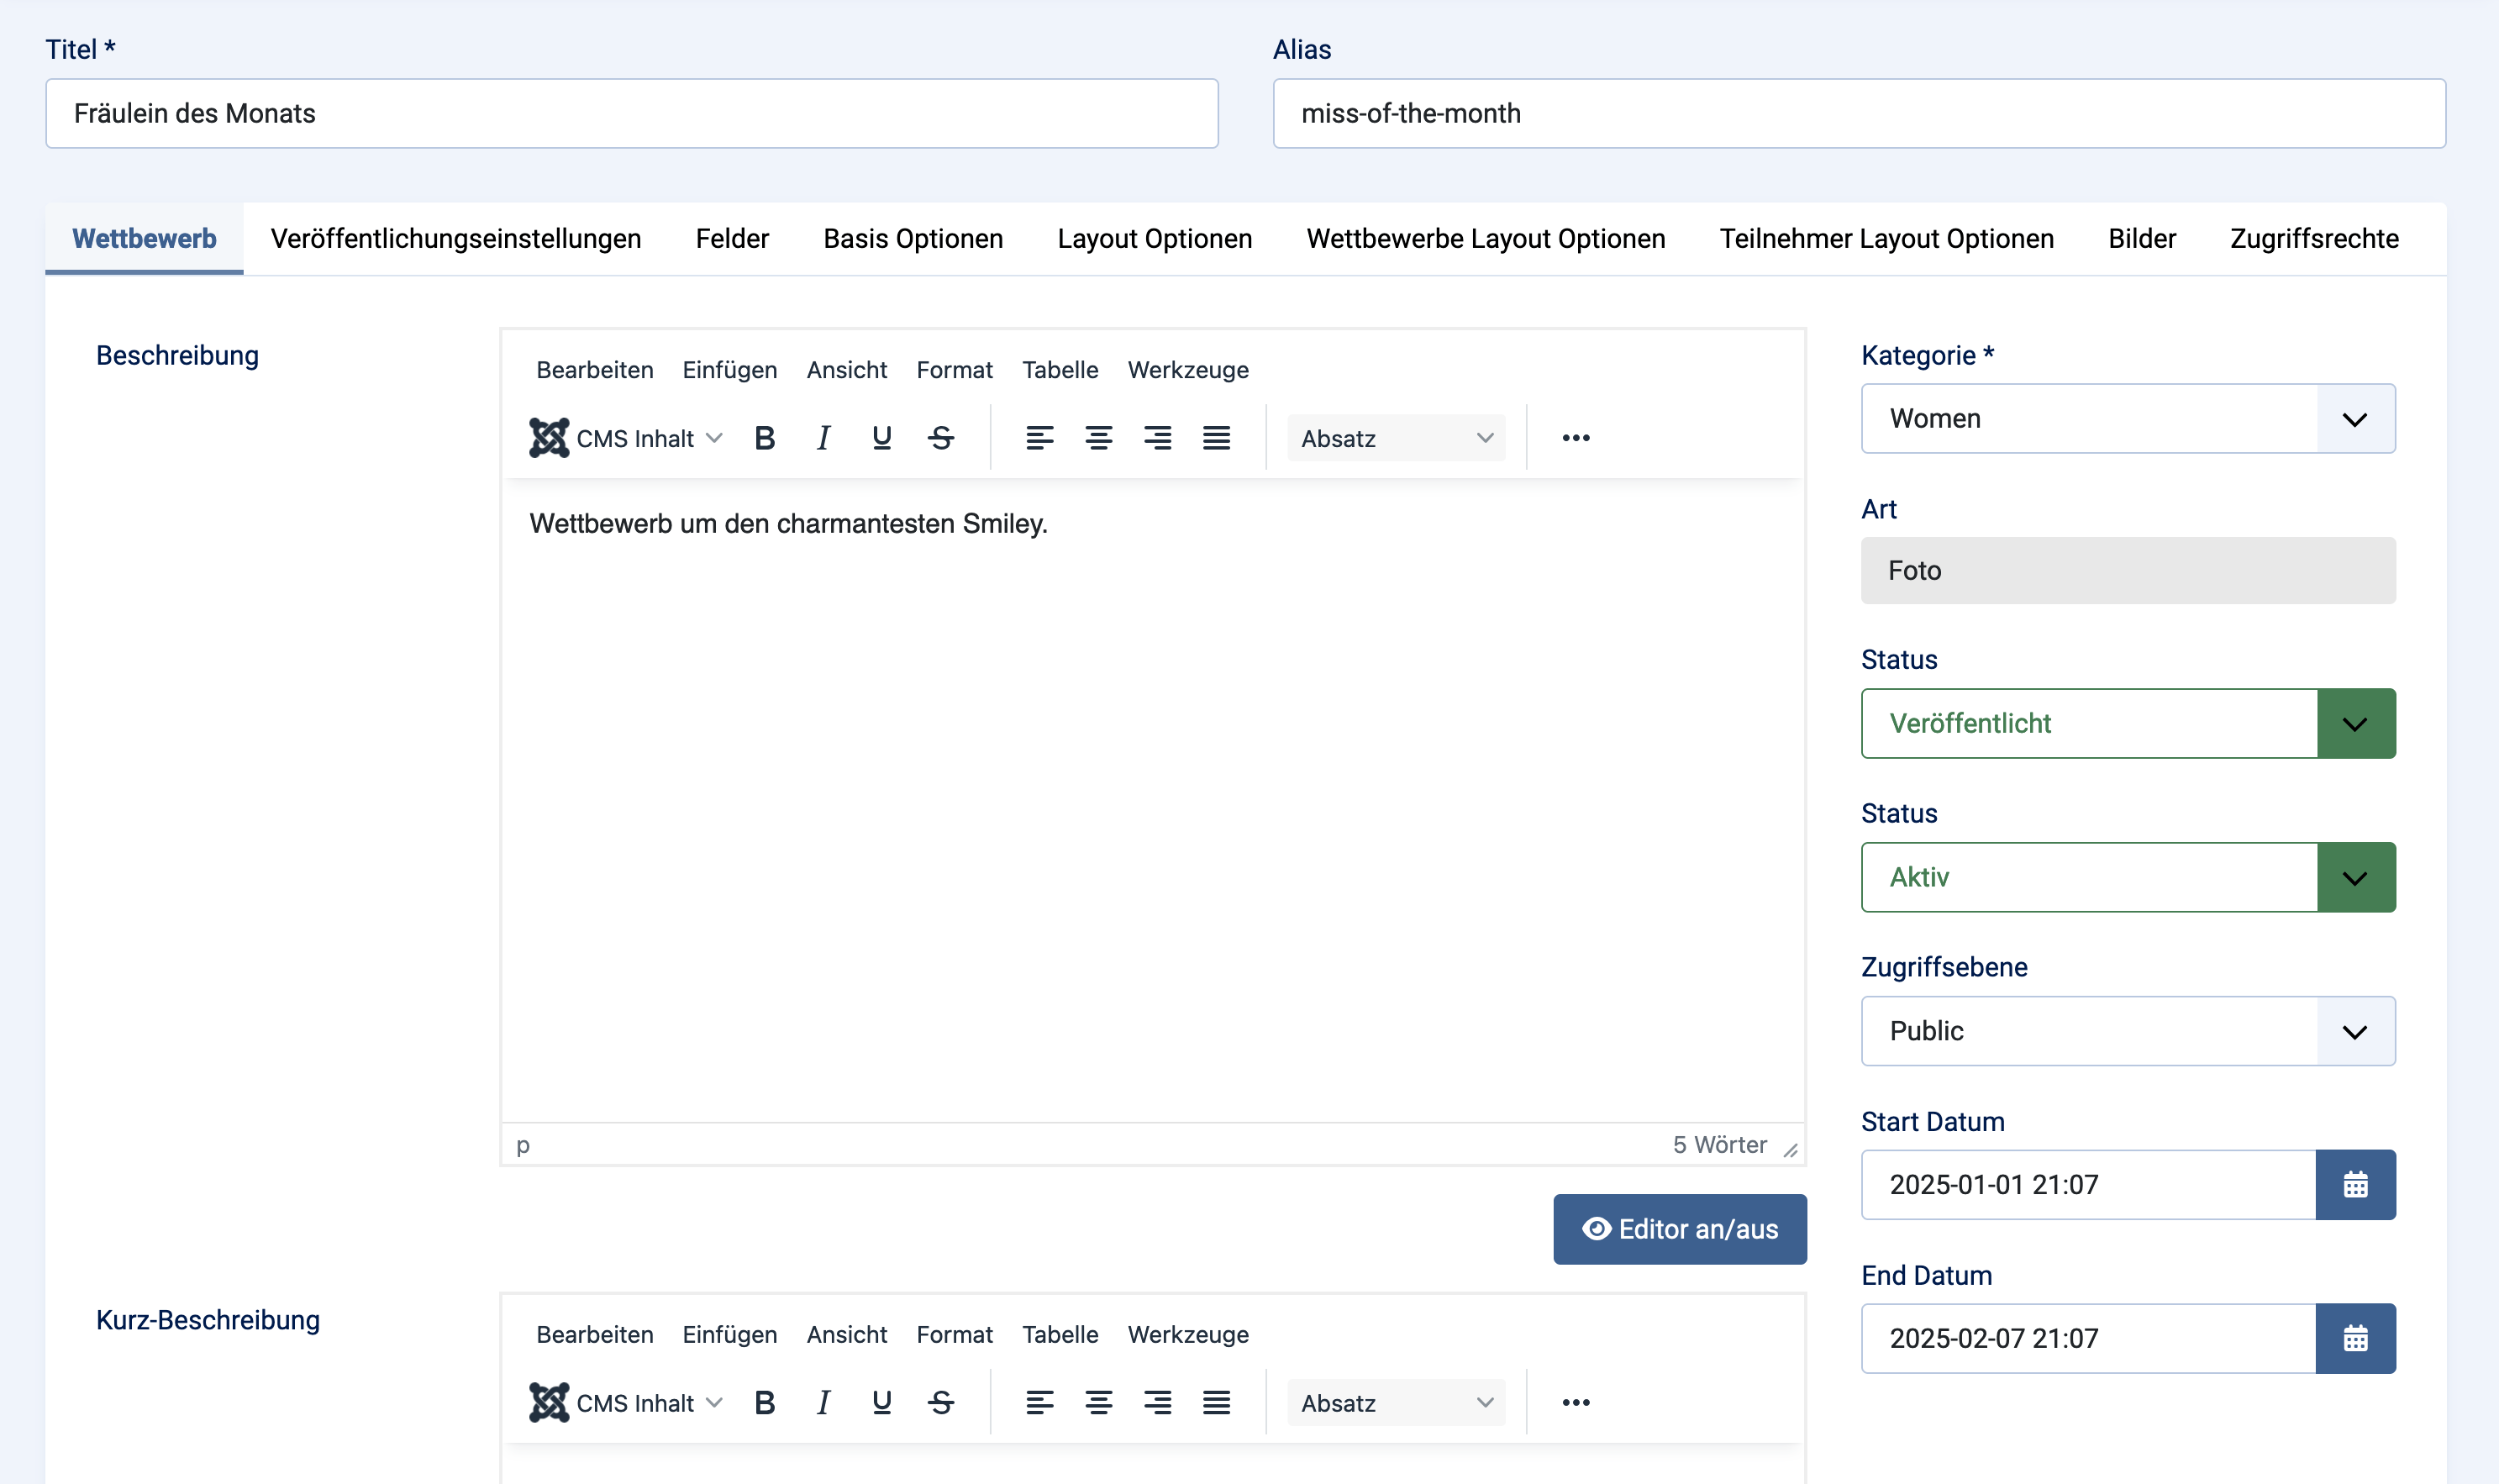Toggle the editor with Editor an/aus
Viewport: 2499px width, 1484px height.
(1679, 1229)
